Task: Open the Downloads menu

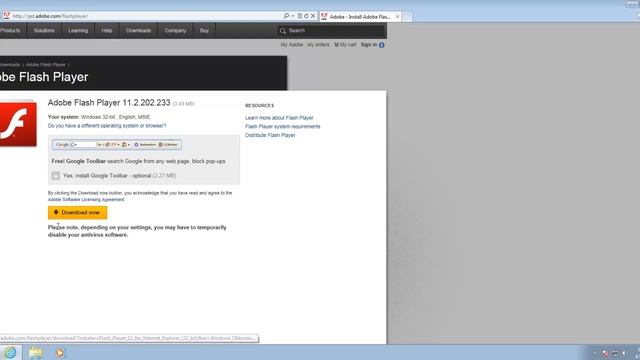Action: point(138,31)
